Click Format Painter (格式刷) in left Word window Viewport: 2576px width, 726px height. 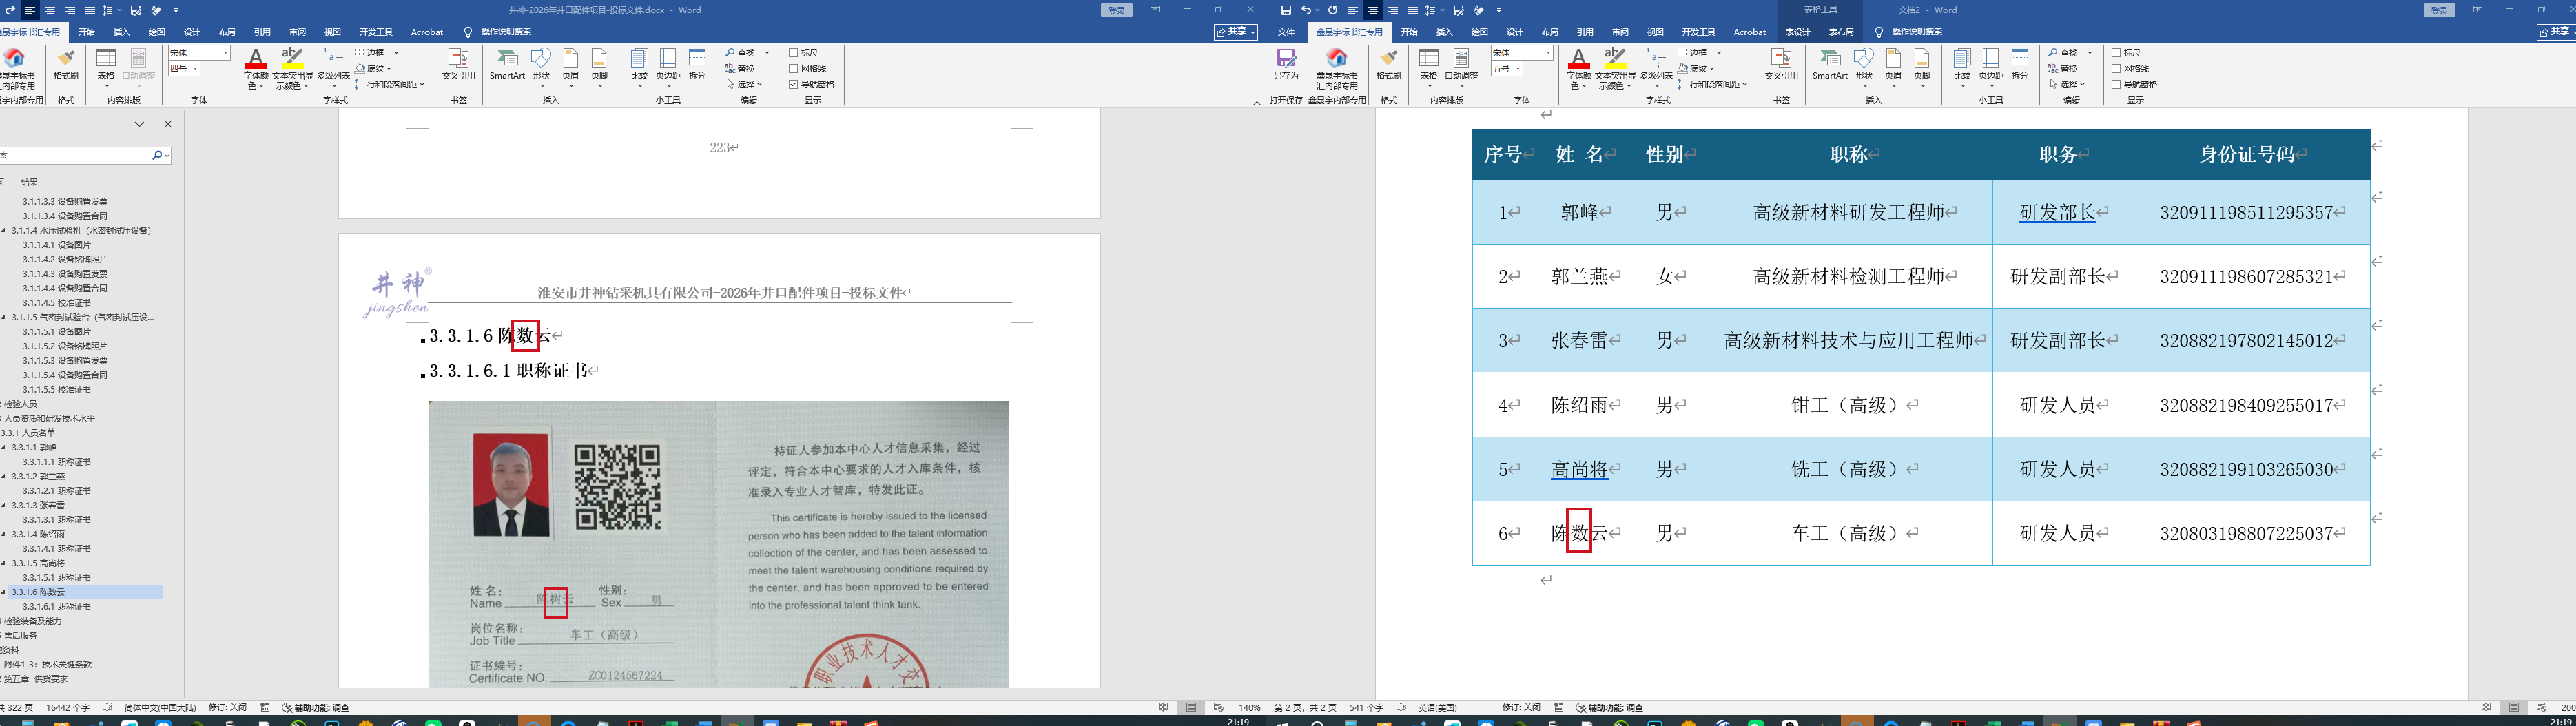coord(66,64)
